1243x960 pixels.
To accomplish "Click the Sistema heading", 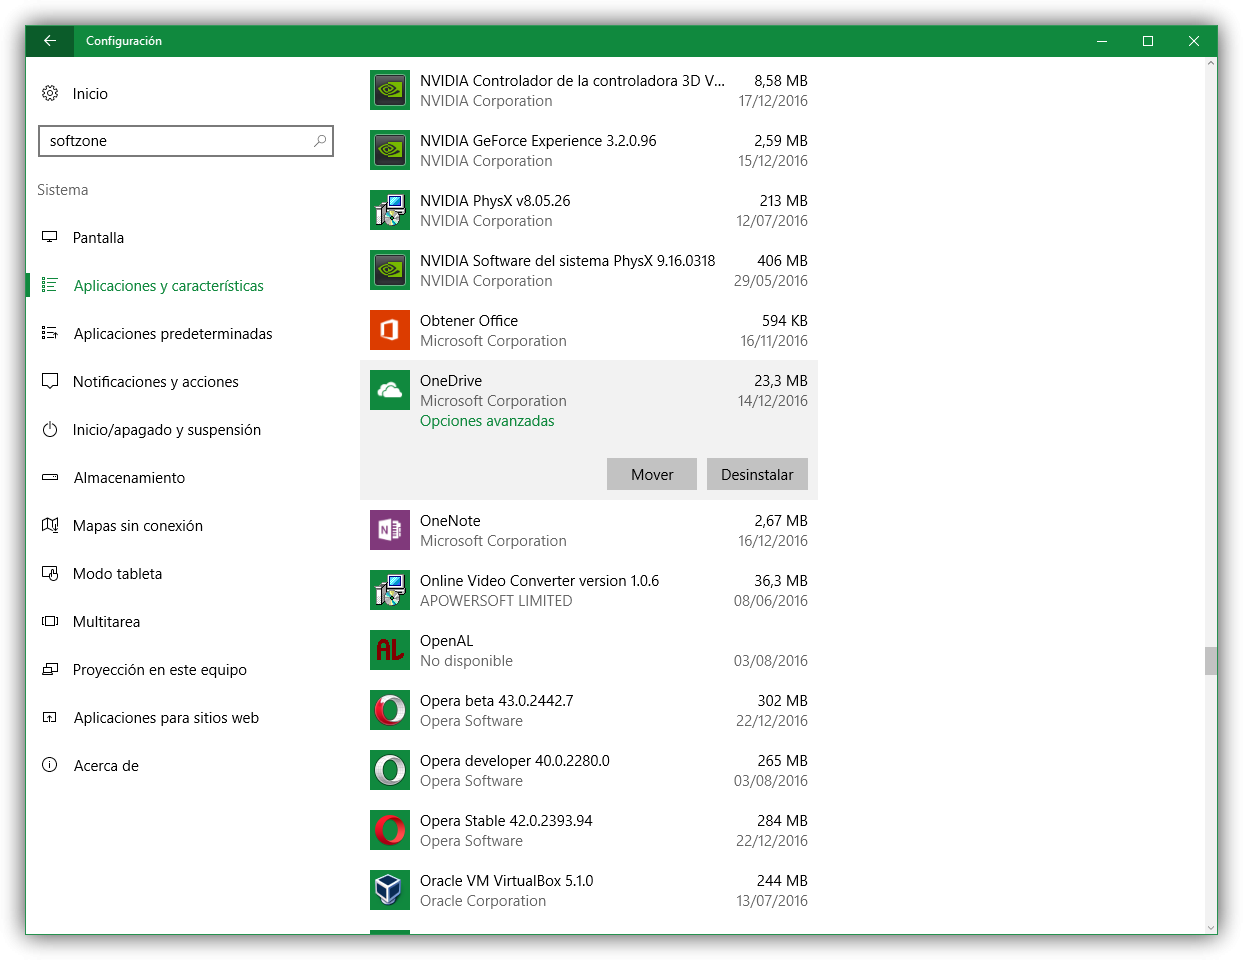I will point(63,189).
